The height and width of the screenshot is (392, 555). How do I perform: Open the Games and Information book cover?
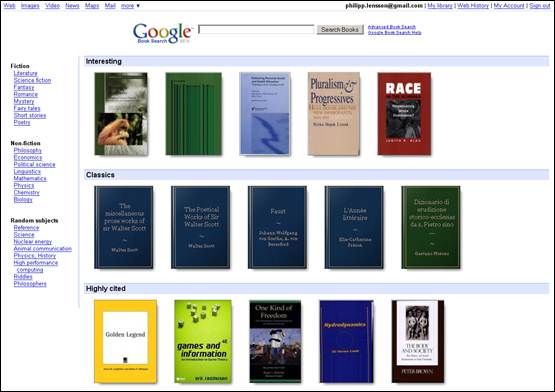coord(203,341)
